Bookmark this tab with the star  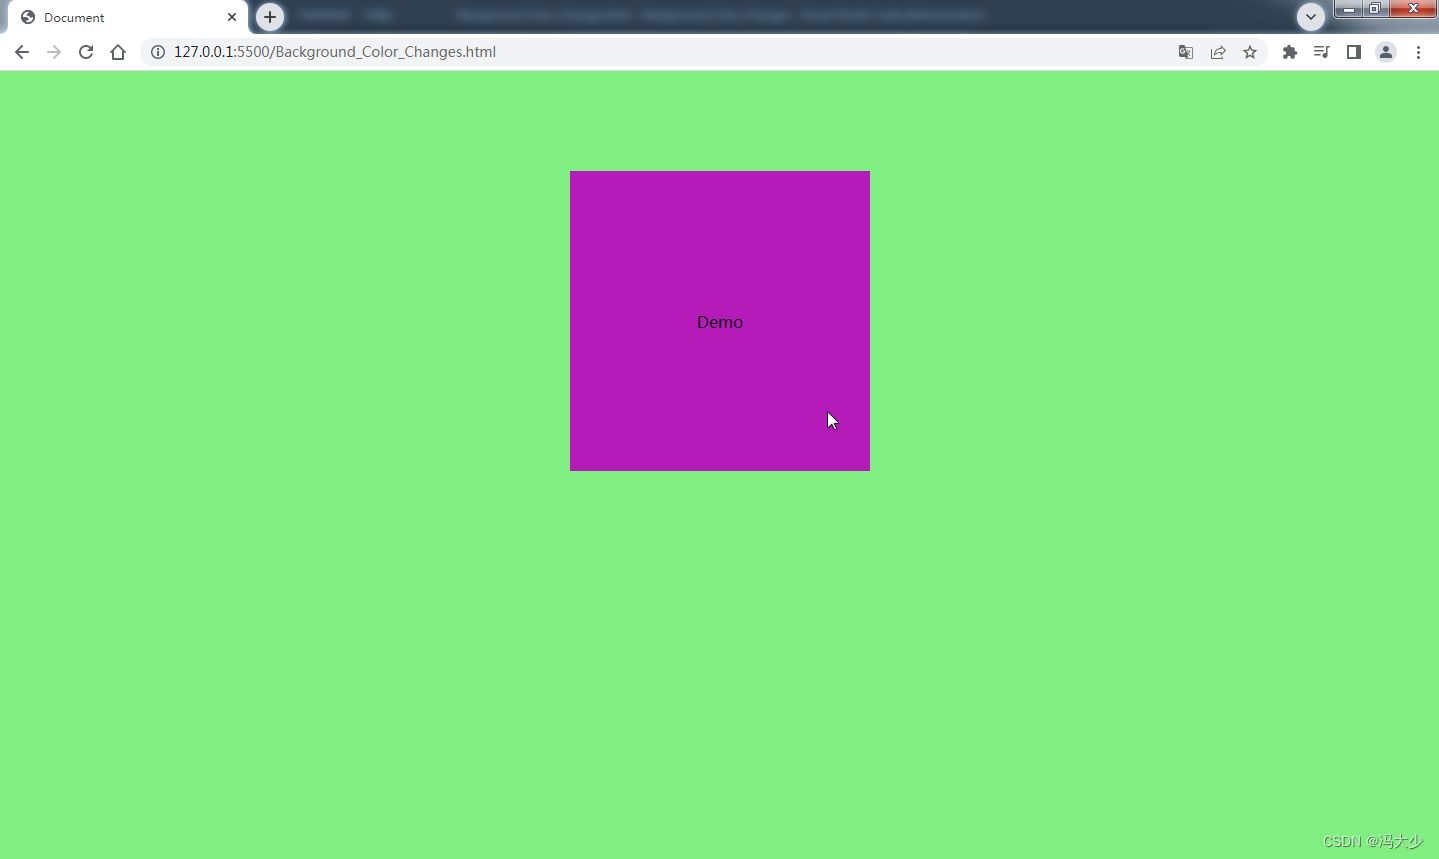click(1250, 52)
